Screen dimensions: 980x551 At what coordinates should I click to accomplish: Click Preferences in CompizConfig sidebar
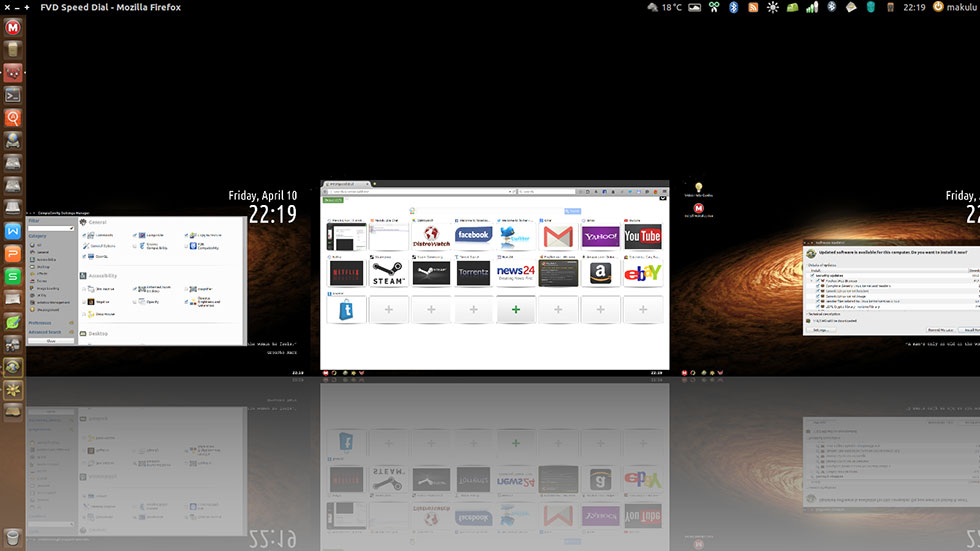click(40, 323)
